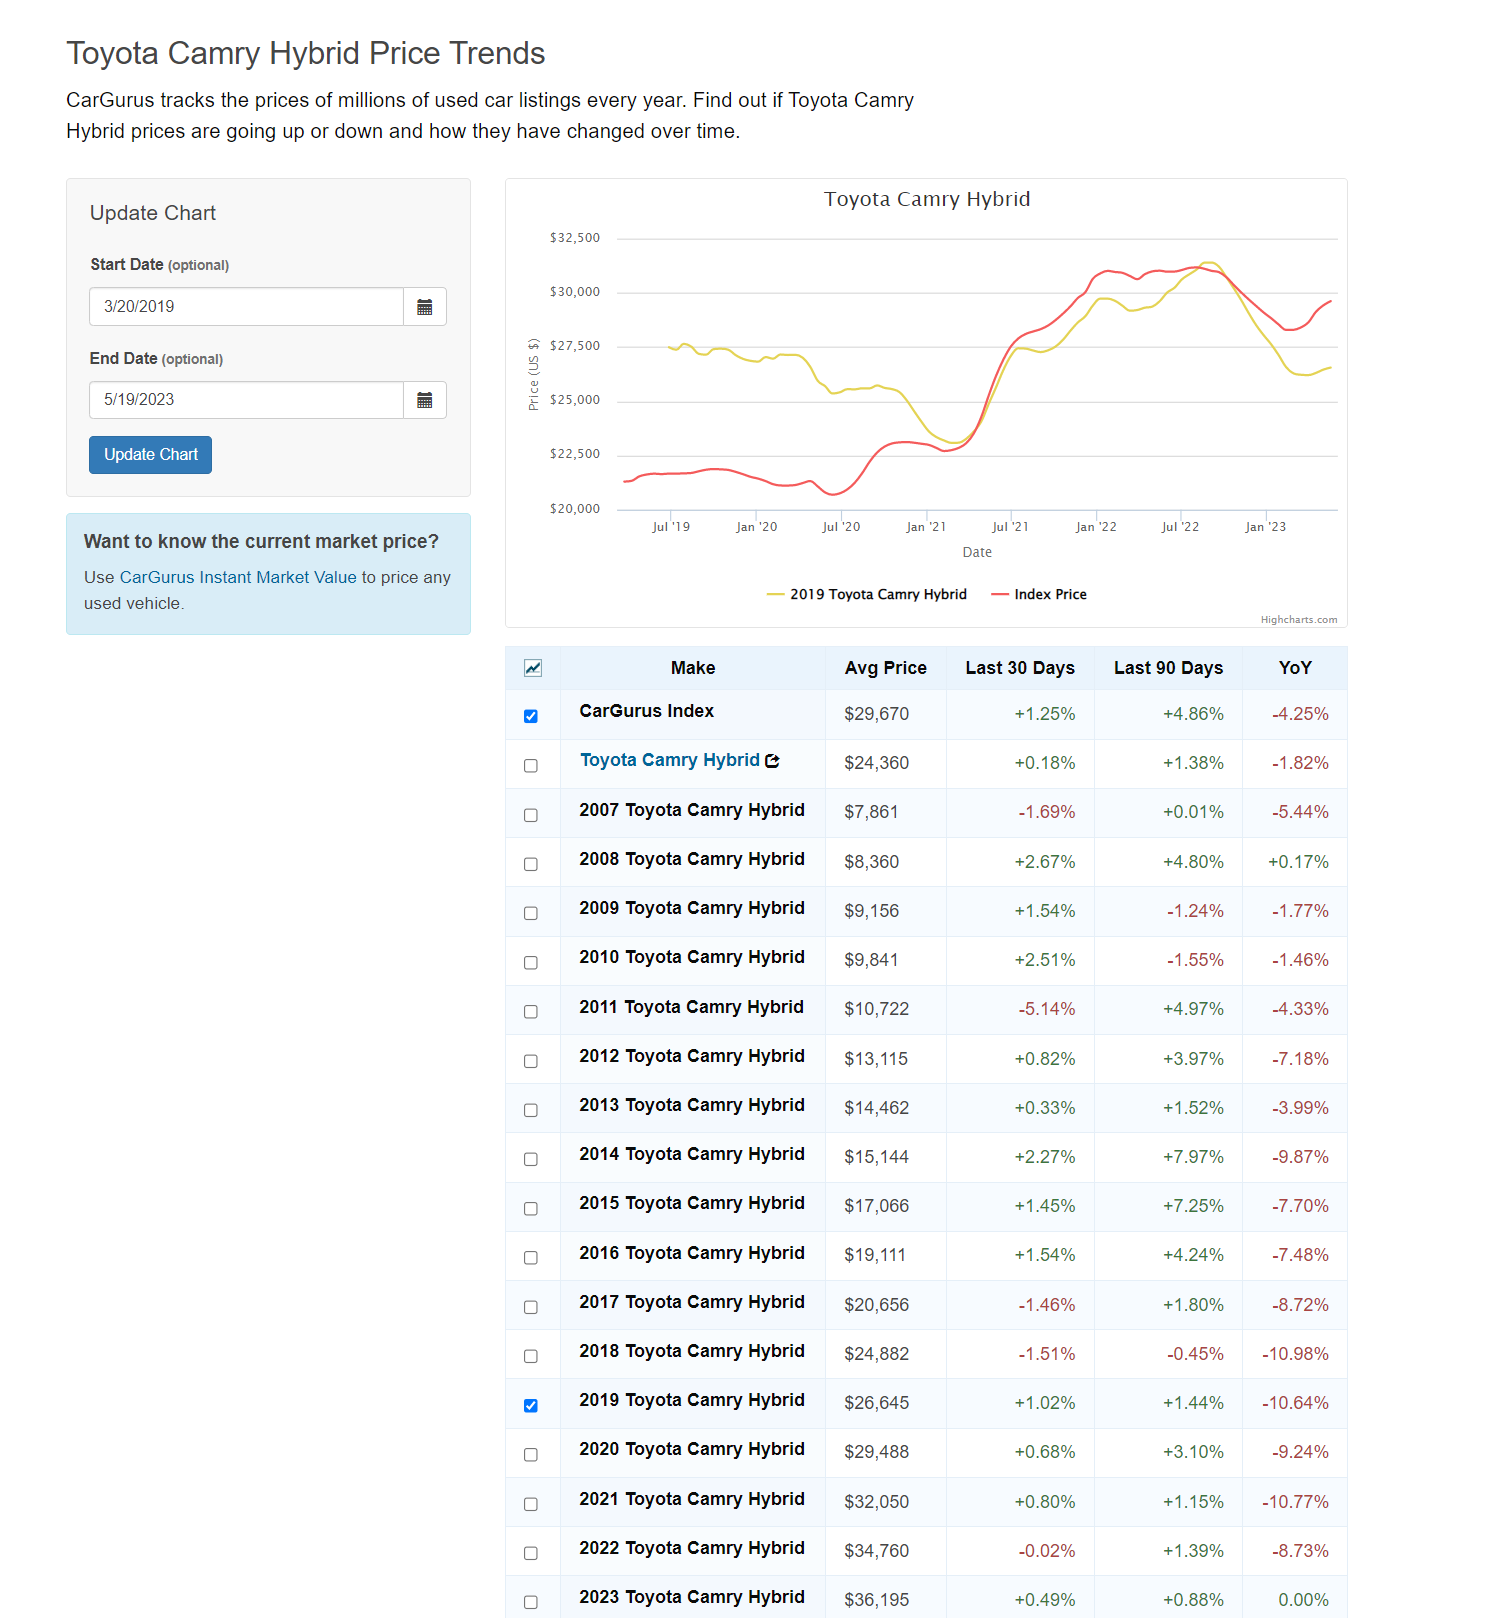Open the End Date calendar picker
The width and height of the screenshot is (1507, 1618).
[x=425, y=400]
